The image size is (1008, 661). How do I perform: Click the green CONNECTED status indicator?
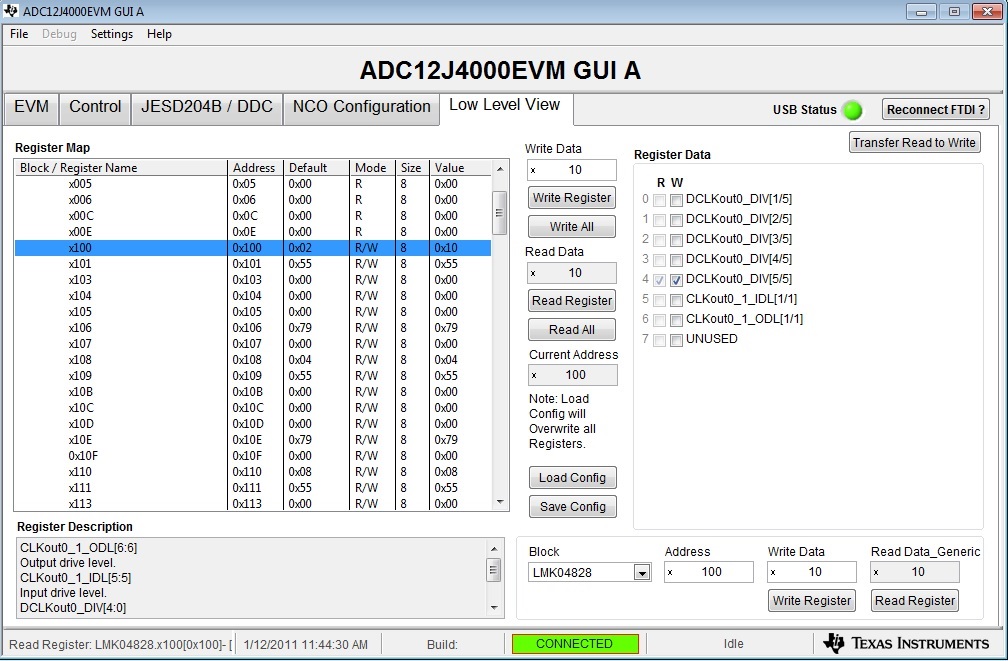[575, 644]
